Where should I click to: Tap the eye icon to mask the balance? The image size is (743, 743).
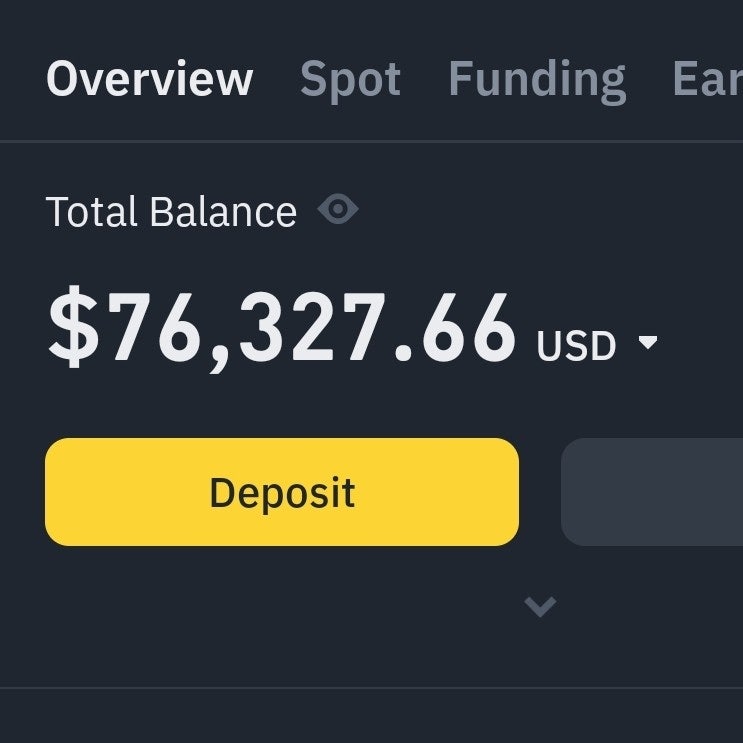pos(338,210)
